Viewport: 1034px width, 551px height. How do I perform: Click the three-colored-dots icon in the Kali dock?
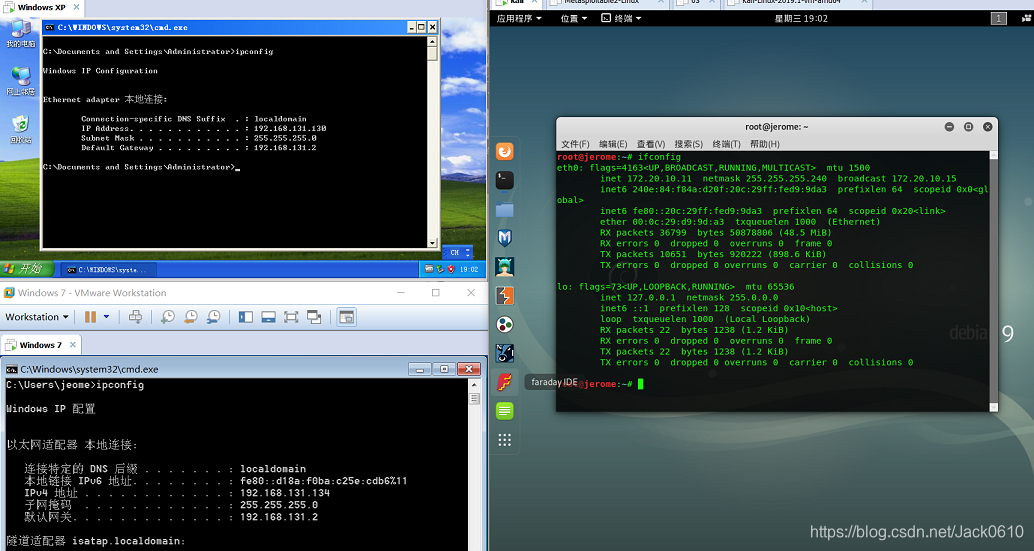[504, 324]
